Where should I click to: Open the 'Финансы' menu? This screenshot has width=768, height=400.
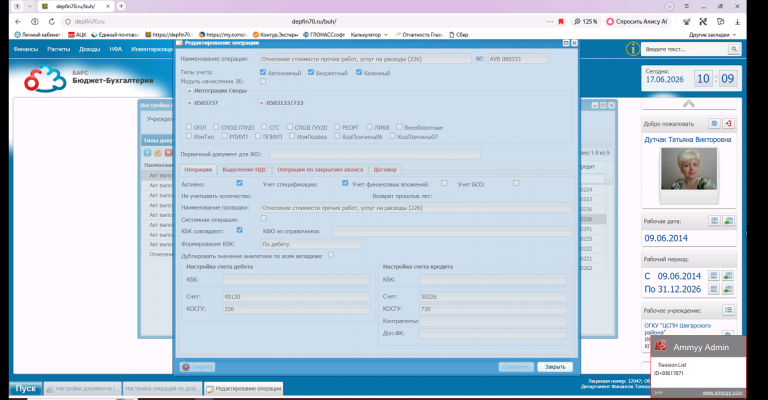coord(26,49)
